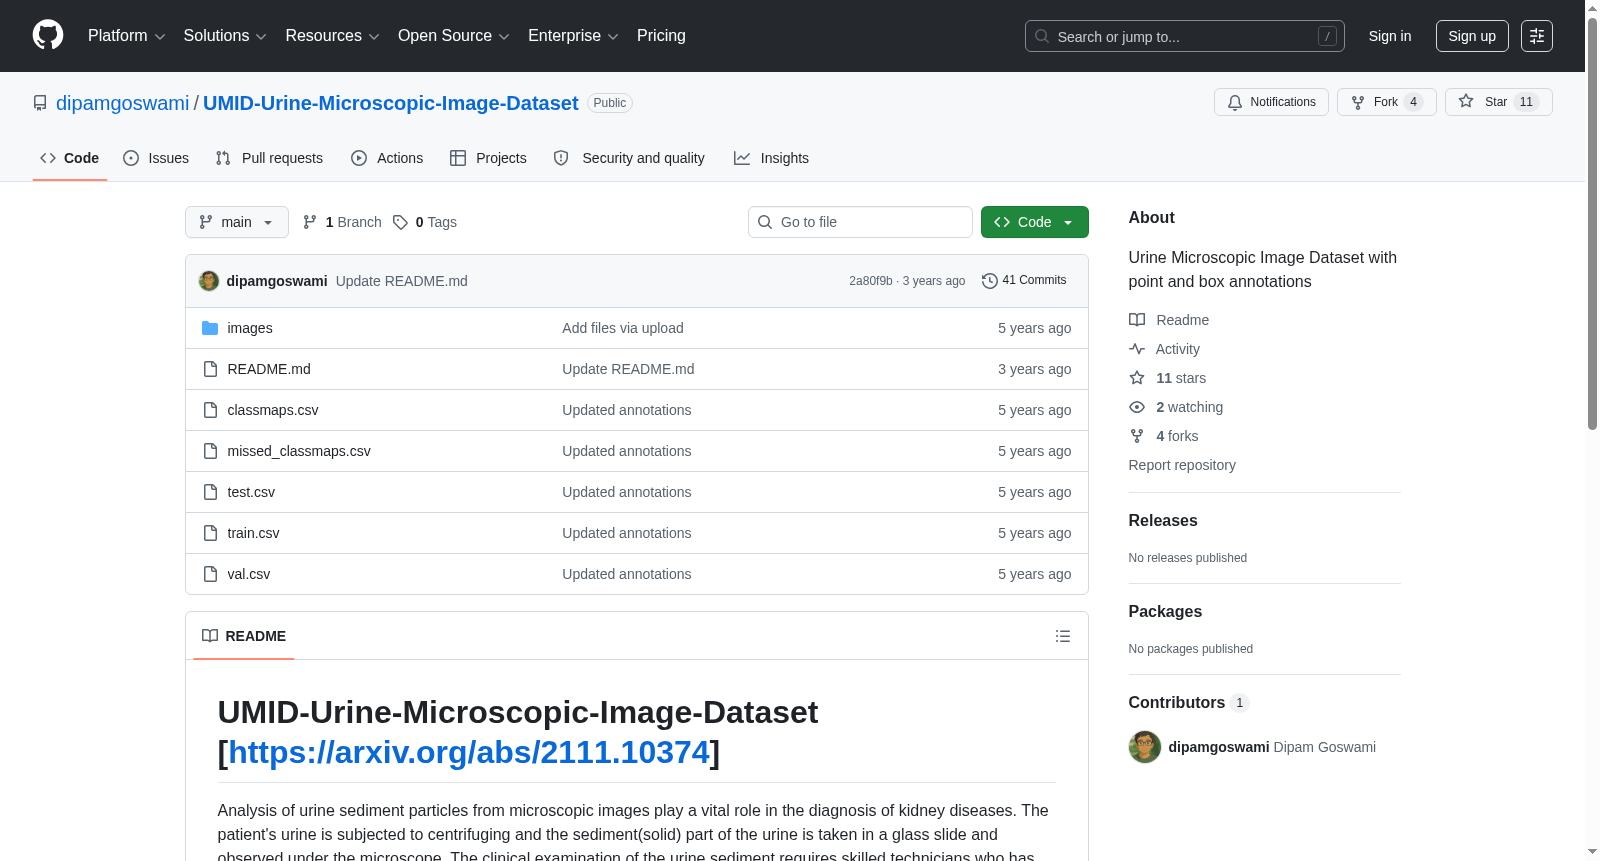The width and height of the screenshot is (1600, 861).
Task: Click the val.csv file icon
Action: click(x=210, y=574)
